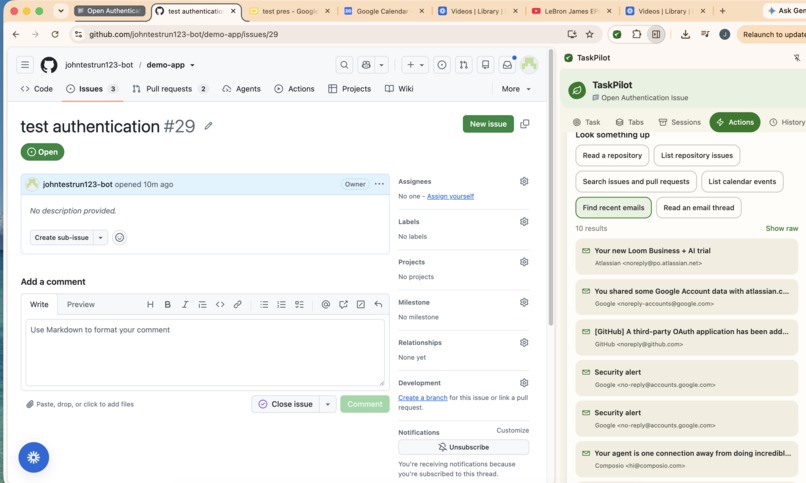
Task: Pin the TaskPilot side panel
Action: click(797, 58)
